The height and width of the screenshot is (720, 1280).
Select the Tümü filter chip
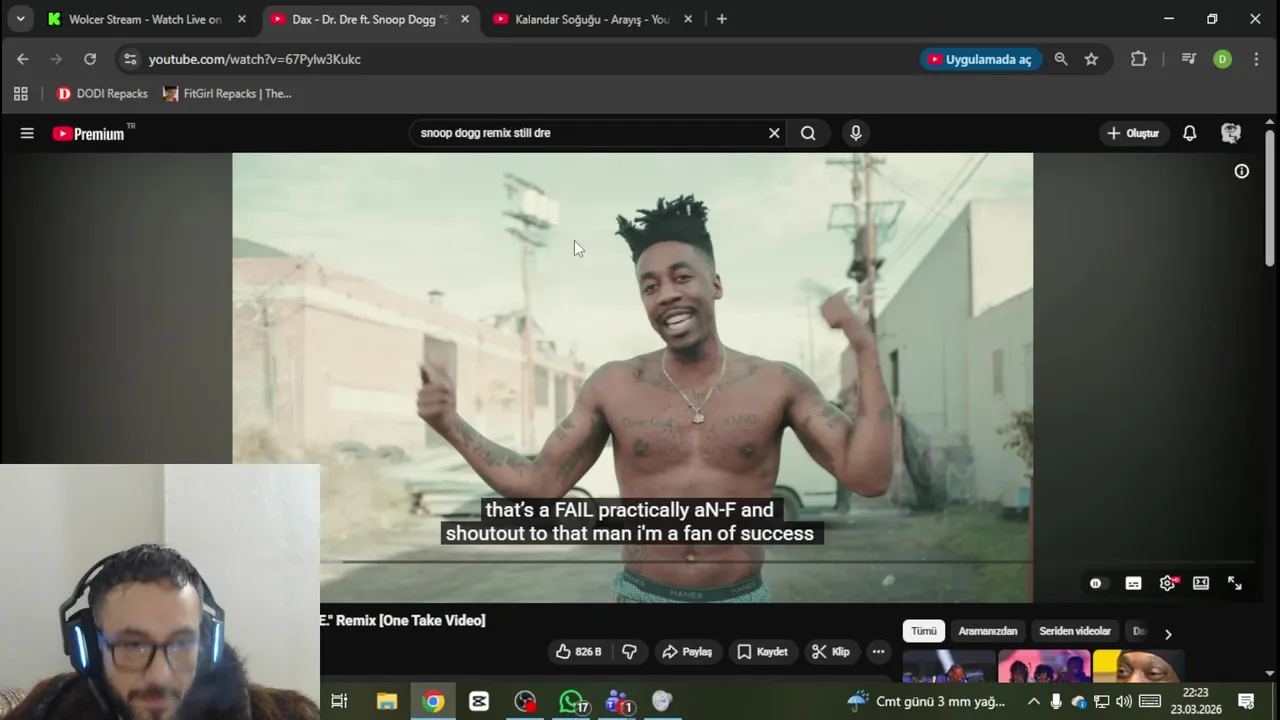pyautogui.click(x=924, y=631)
